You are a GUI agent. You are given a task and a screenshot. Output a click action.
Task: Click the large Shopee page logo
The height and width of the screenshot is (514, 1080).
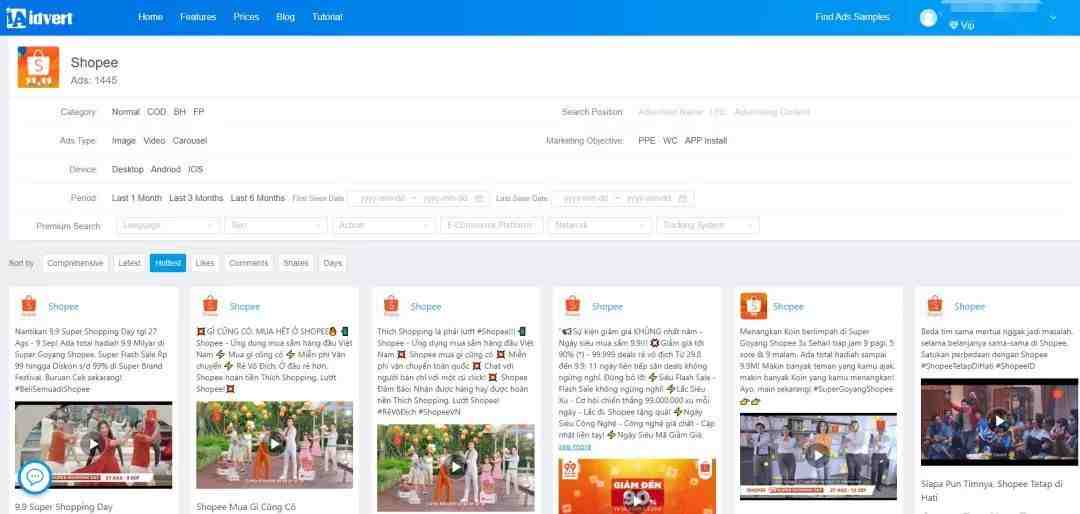38,67
